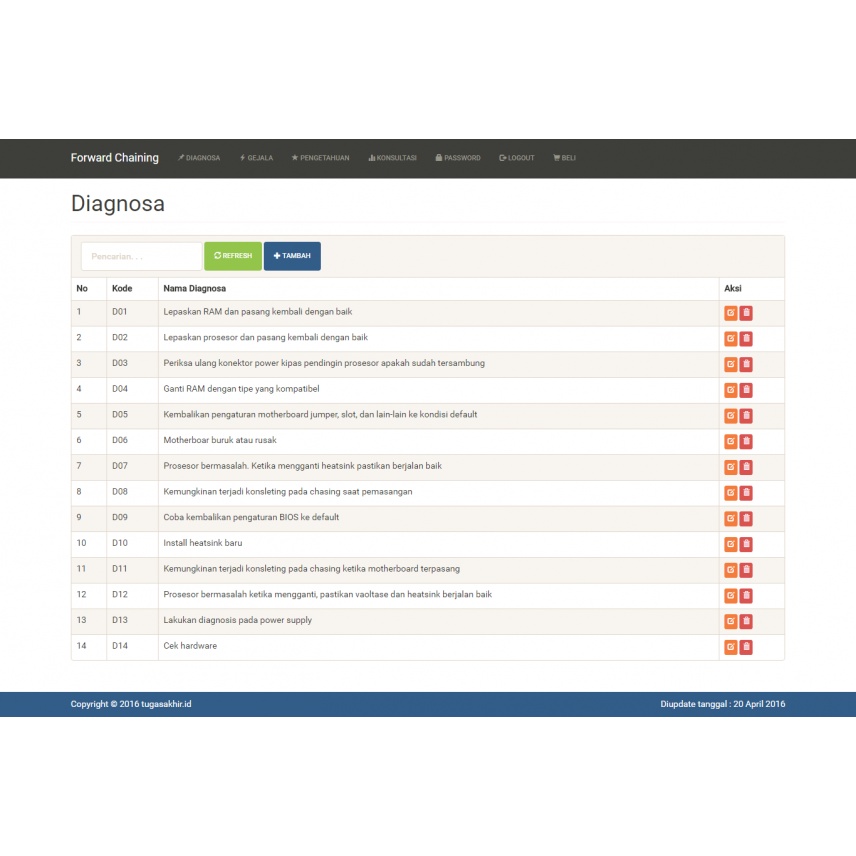Edit the D04 Ganti RAM row
The height and width of the screenshot is (856, 856).
pyautogui.click(x=730, y=390)
